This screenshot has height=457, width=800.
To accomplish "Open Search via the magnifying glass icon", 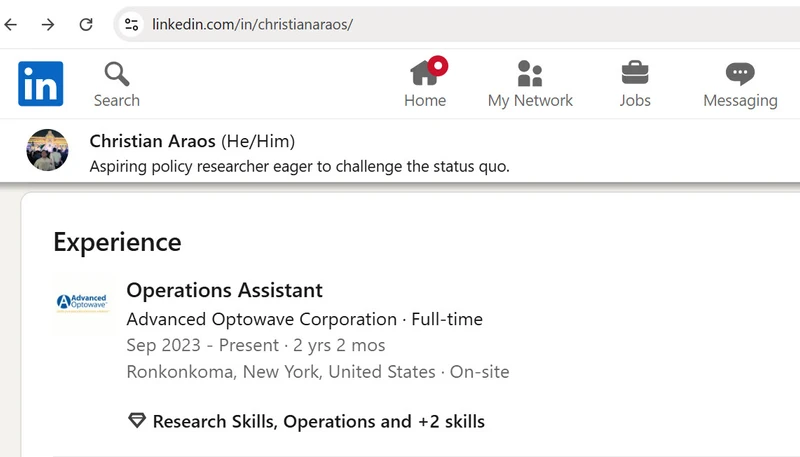I will click(117, 73).
